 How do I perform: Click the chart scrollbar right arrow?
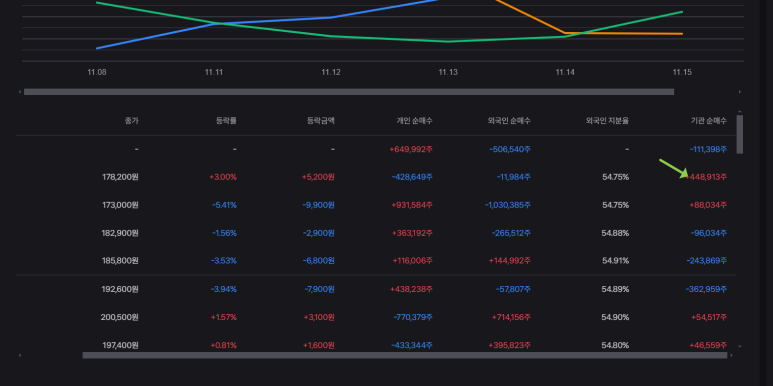739,92
